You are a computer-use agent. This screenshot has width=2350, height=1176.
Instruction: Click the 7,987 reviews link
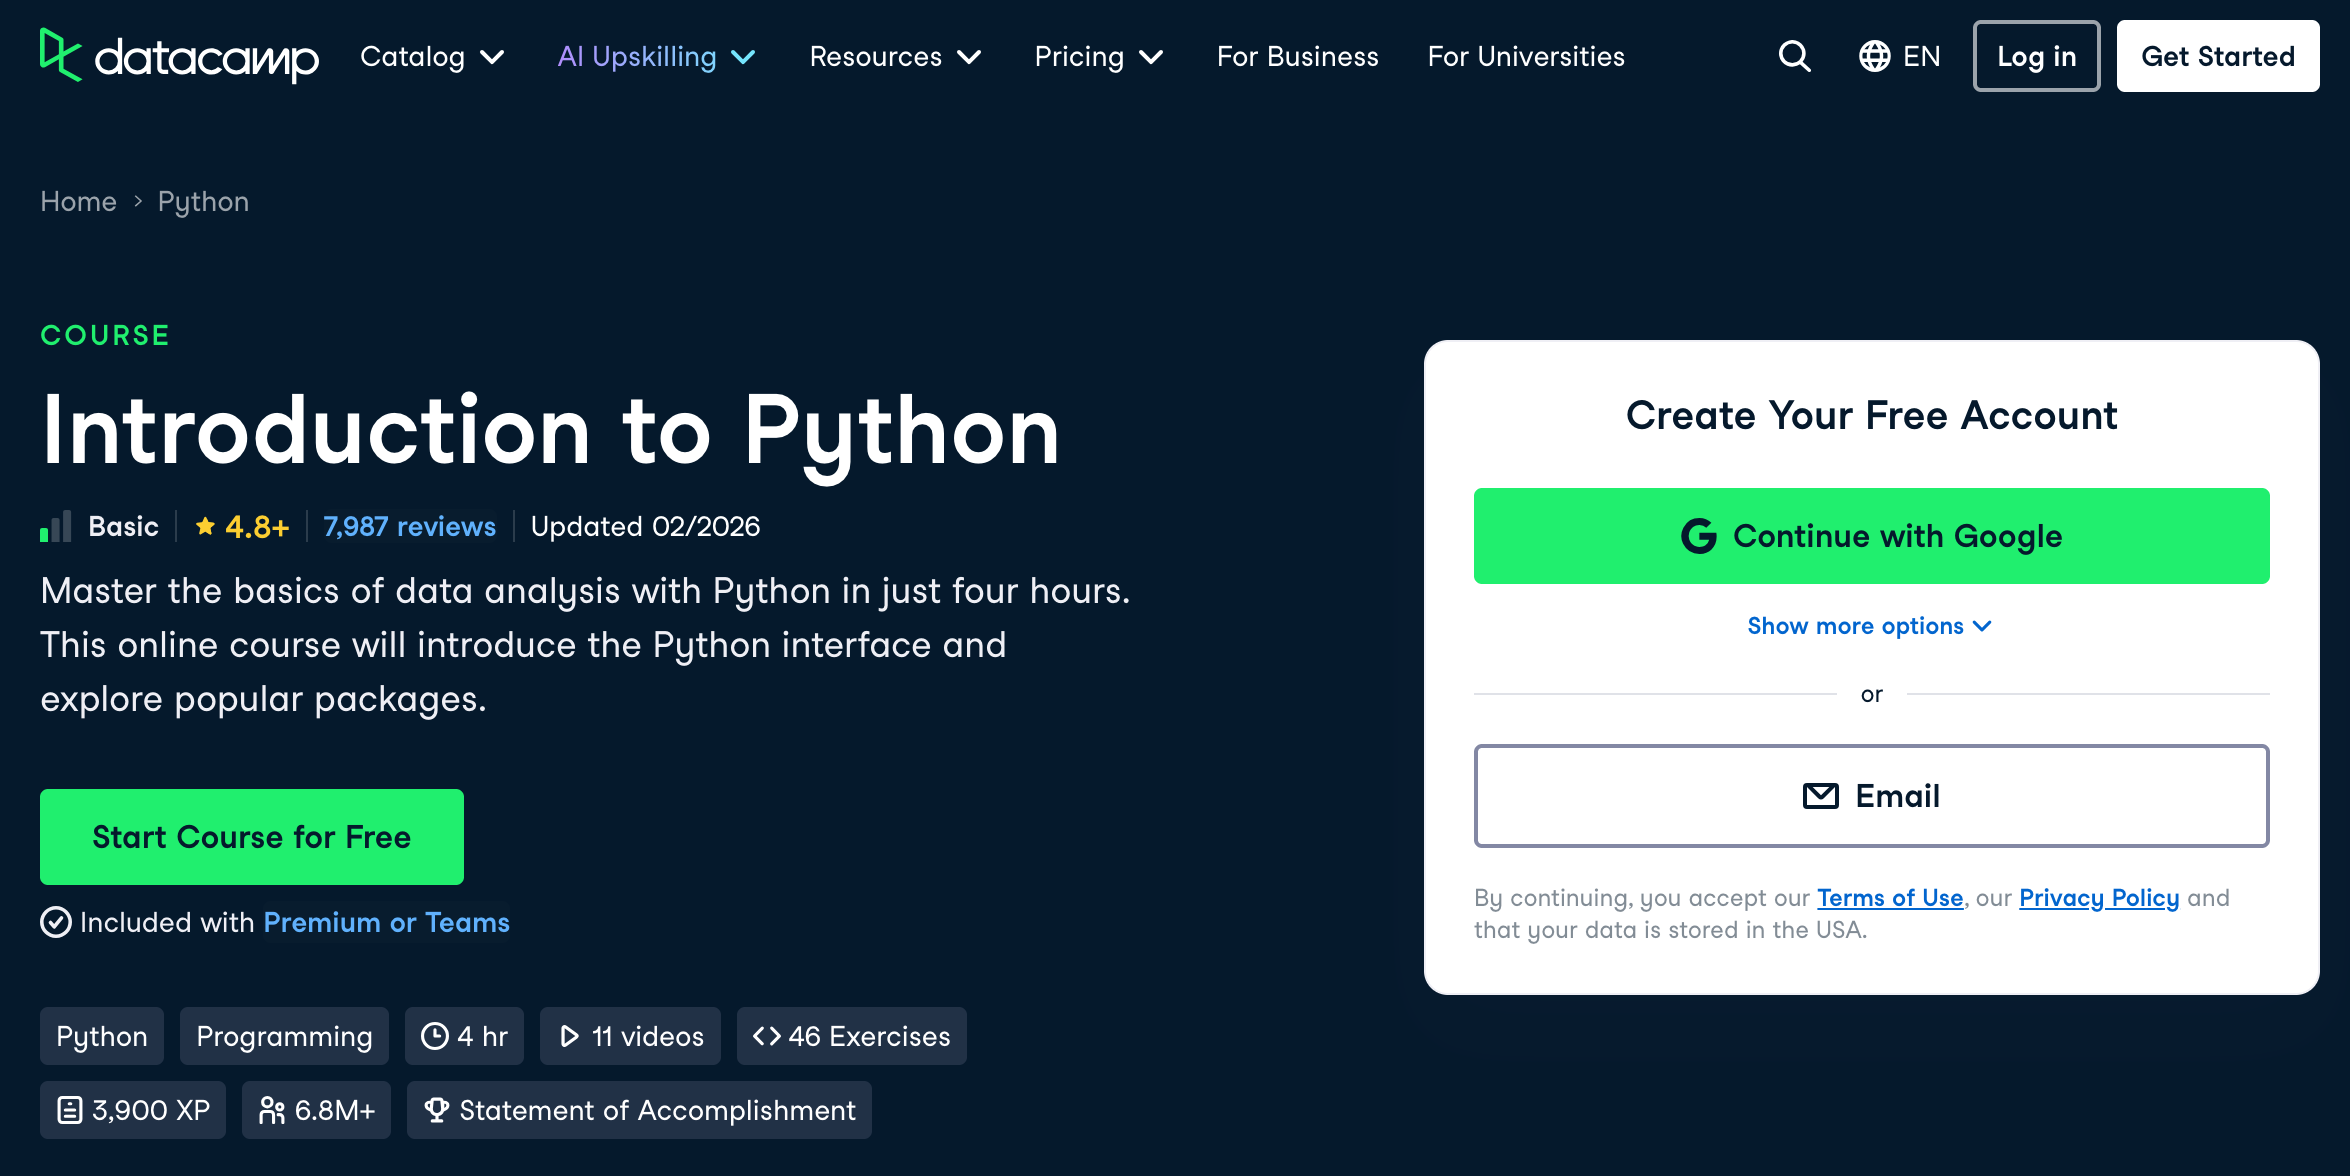click(409, 526)
